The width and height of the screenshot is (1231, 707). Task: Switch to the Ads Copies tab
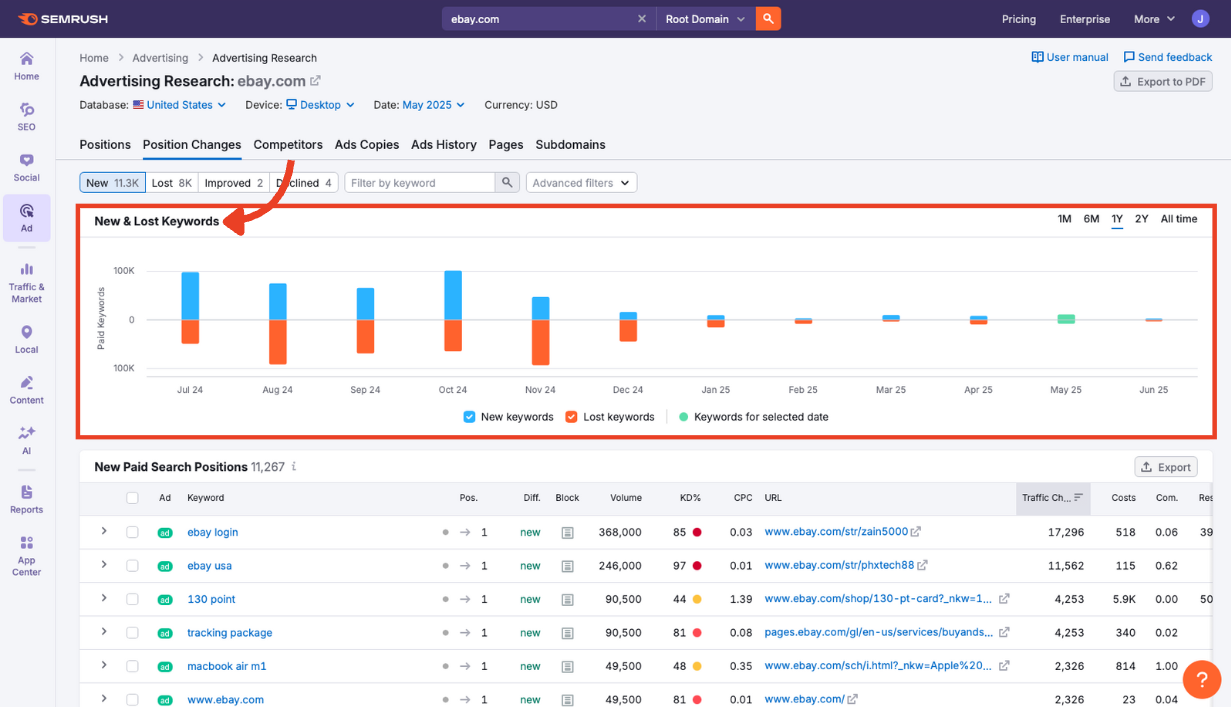pyautogui.click(x=367, y=145)
